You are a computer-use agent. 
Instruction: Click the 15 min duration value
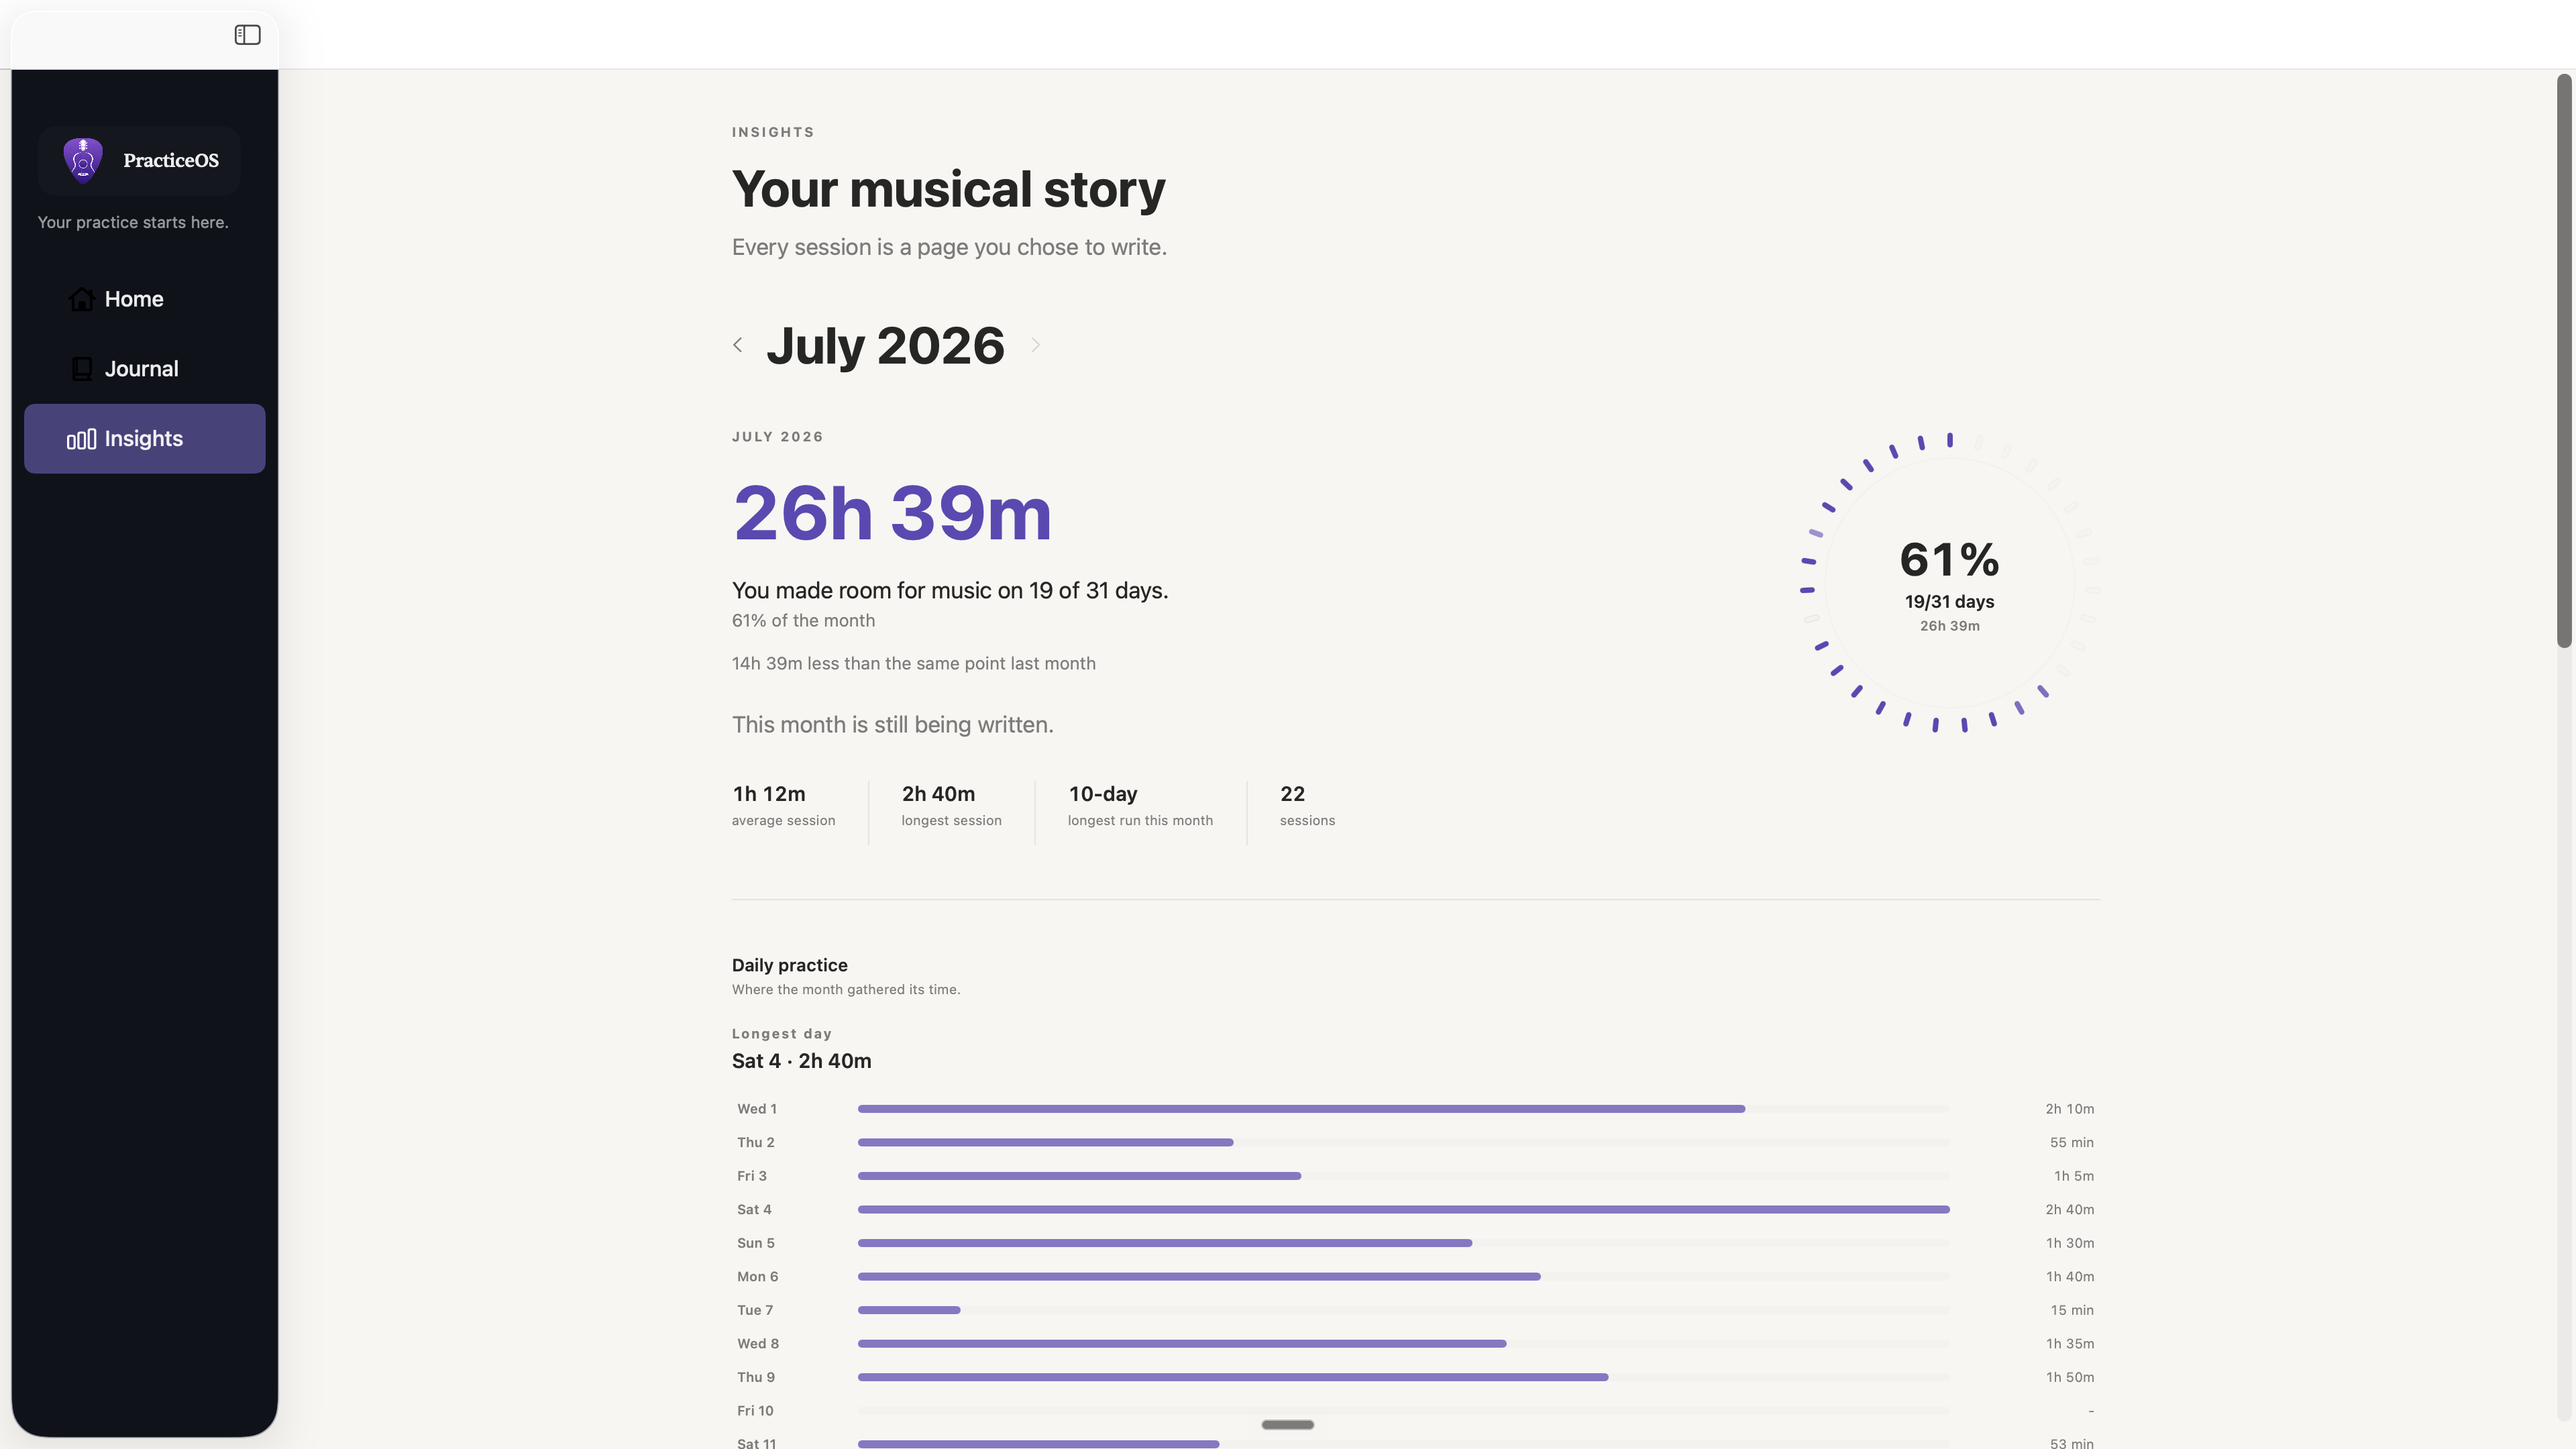[x=2071, y=1310]
